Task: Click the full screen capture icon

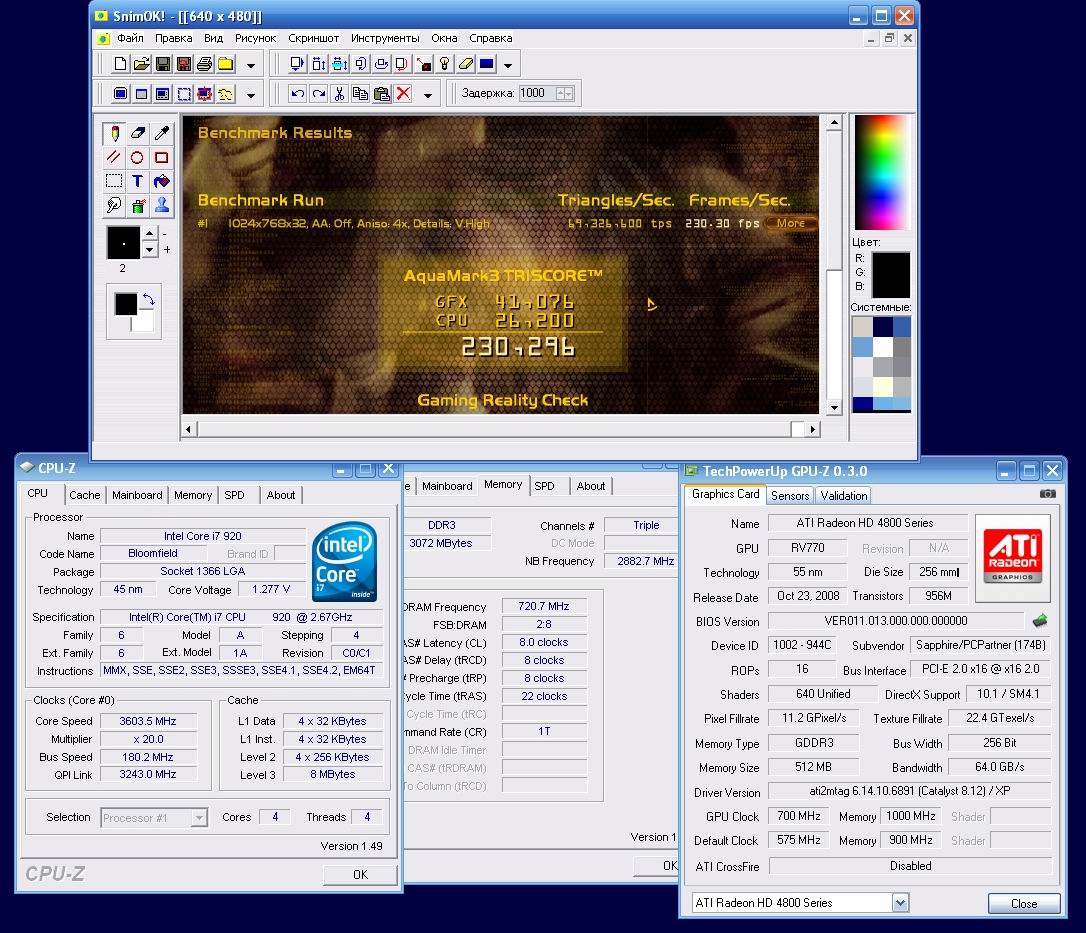Action: pos(121,94)
